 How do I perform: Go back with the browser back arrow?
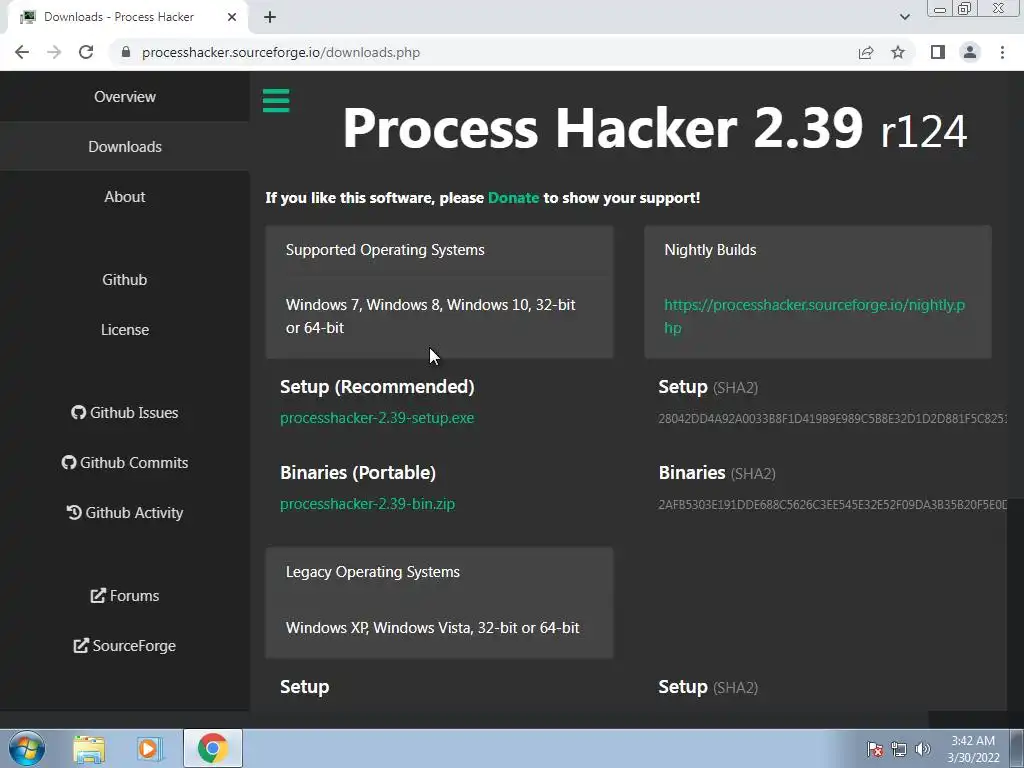coord(22,52)
